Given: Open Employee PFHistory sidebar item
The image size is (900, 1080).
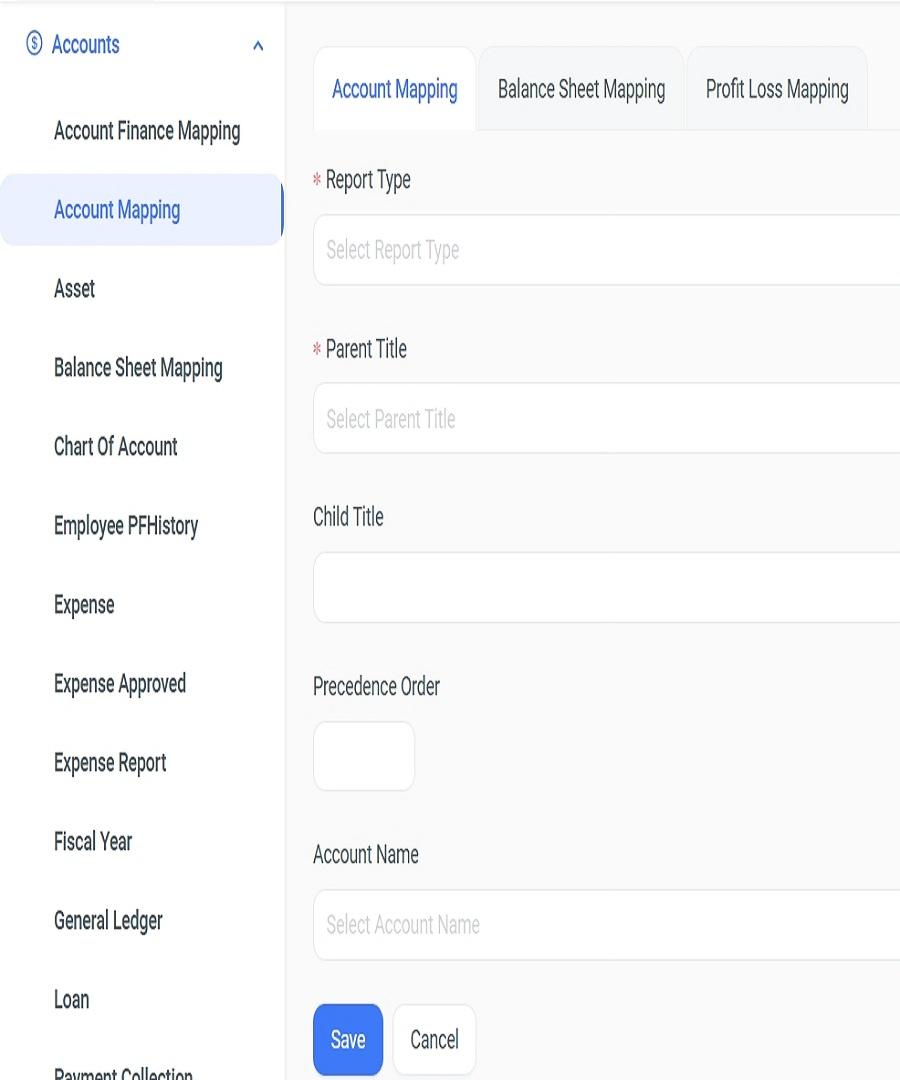Looking at the screenshot, I should pos(126,526).
